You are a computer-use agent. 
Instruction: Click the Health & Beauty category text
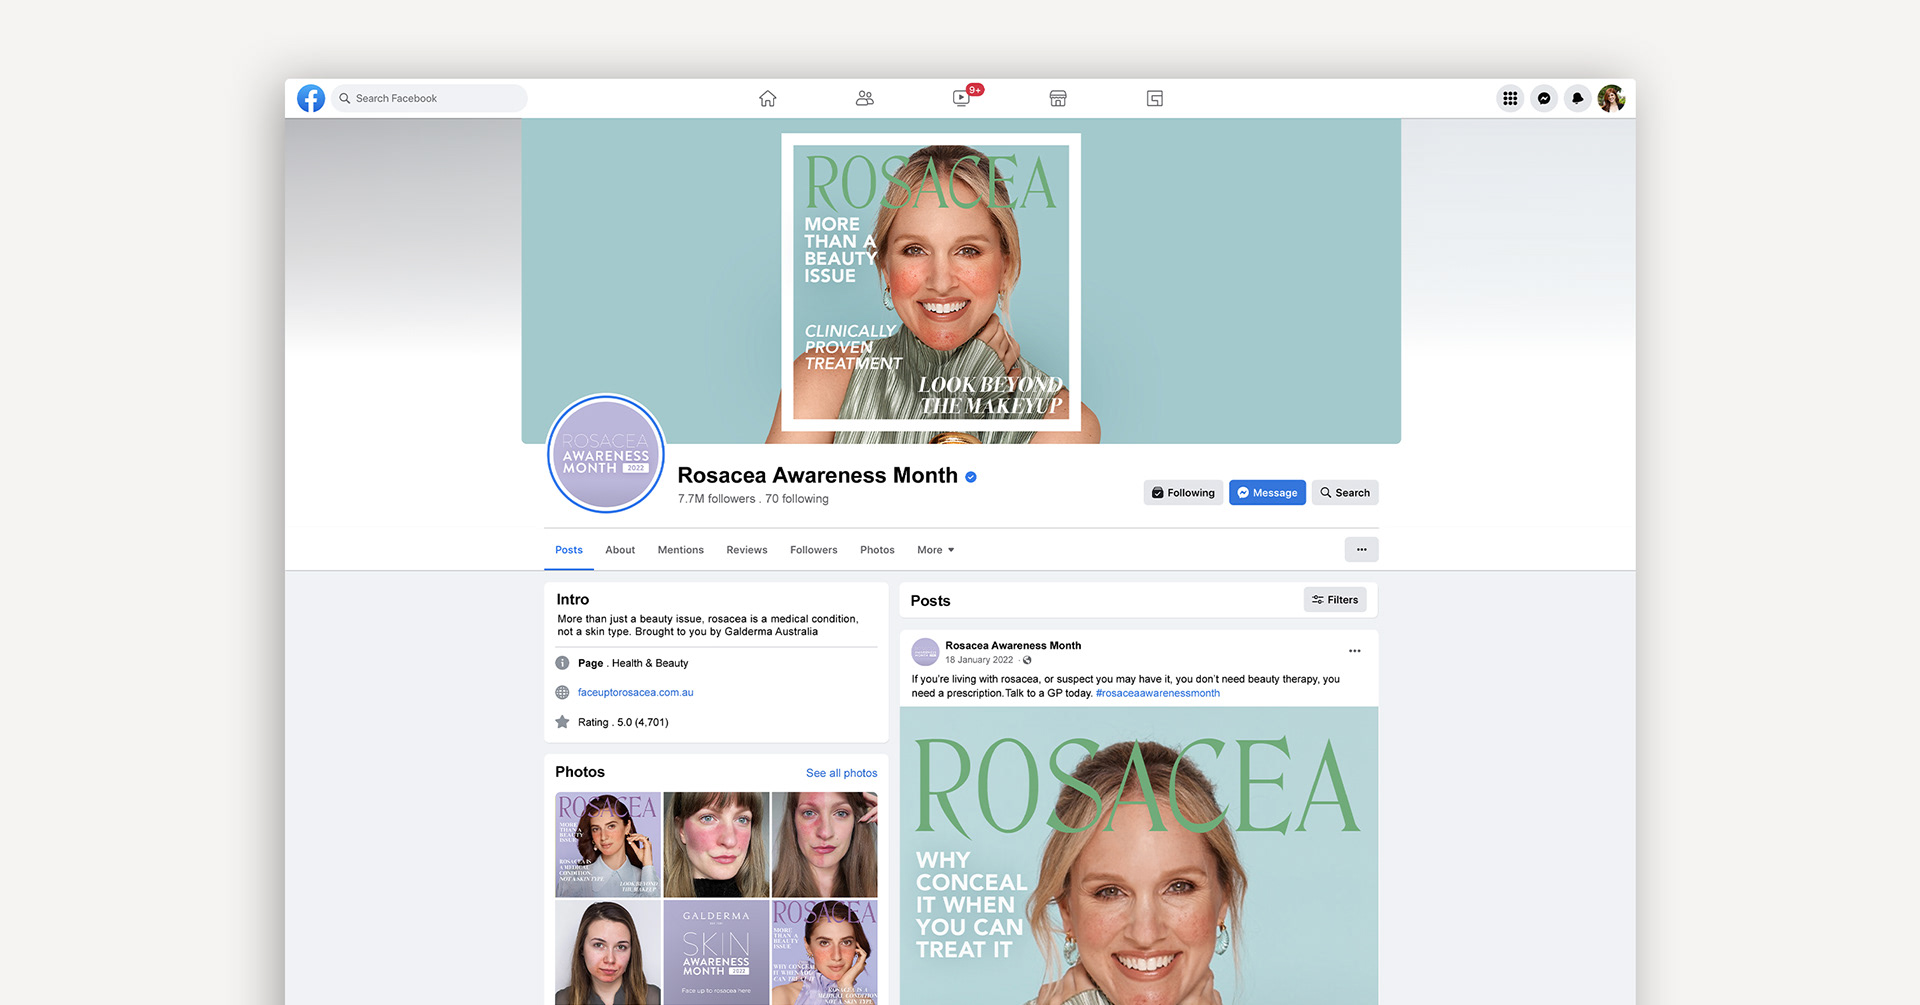pyautogui.click(x=650, y=663)
